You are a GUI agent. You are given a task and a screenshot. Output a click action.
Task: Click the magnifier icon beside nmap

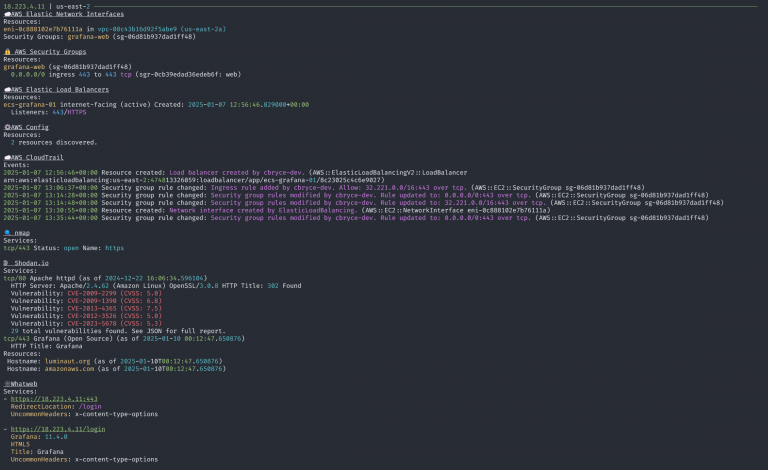pos(7,233)
